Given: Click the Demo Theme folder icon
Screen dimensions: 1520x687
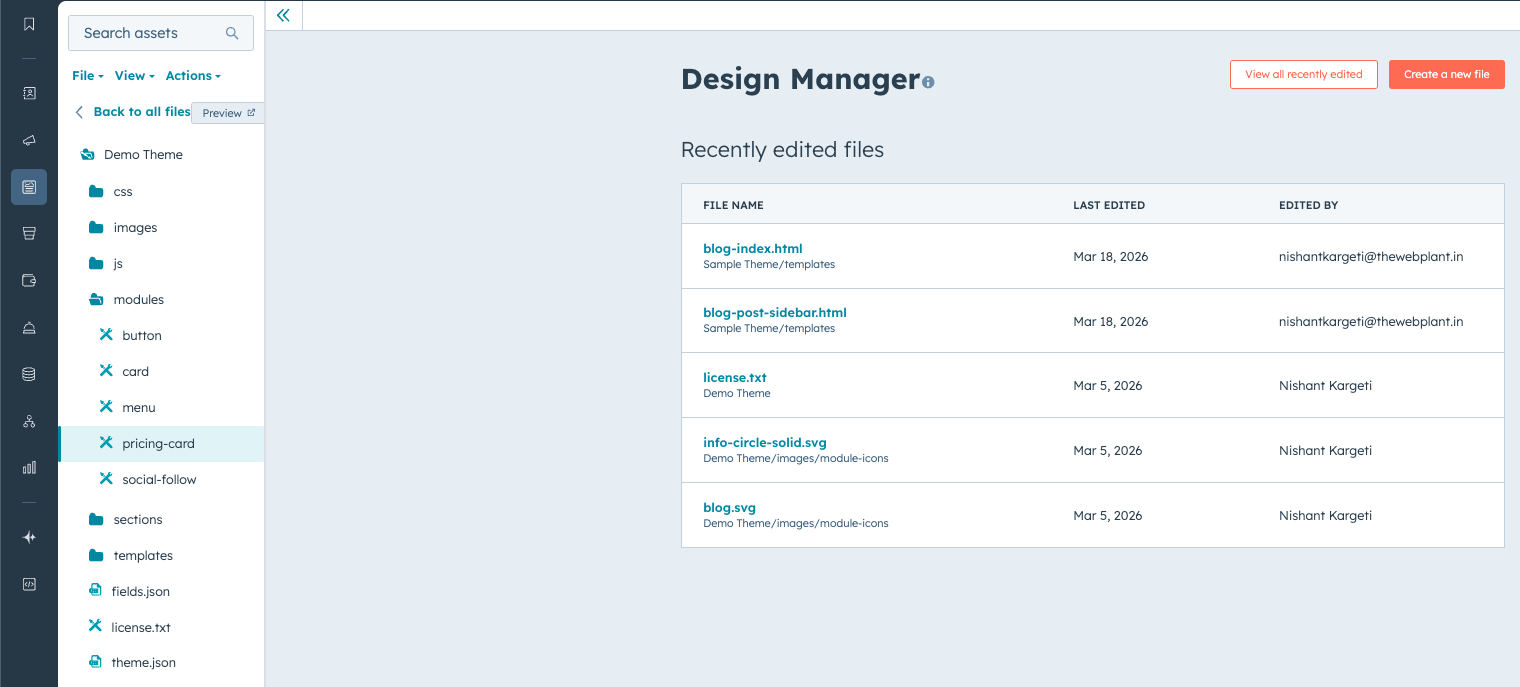Looking at the screenshot, I should click(88, 155).
